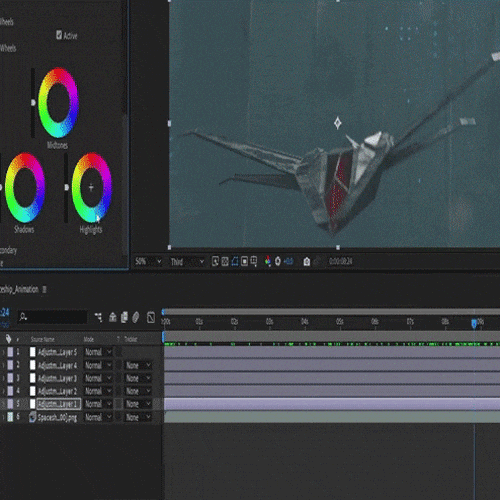Click current time indicator in timeline
This screenshot has width=500, height=500.
tap(474, 323)
